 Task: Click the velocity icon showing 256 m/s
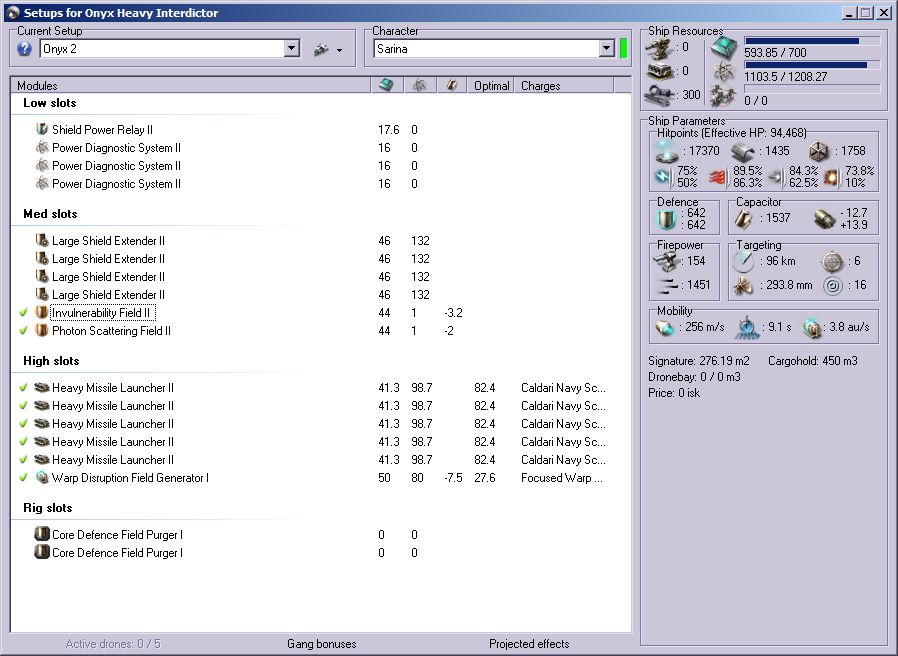click(x=665, y=328)
